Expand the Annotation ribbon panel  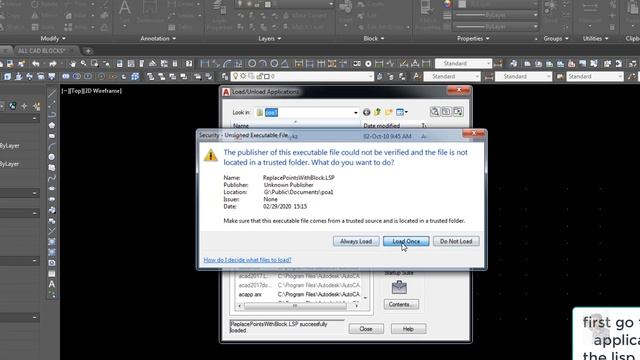point(158,38)
